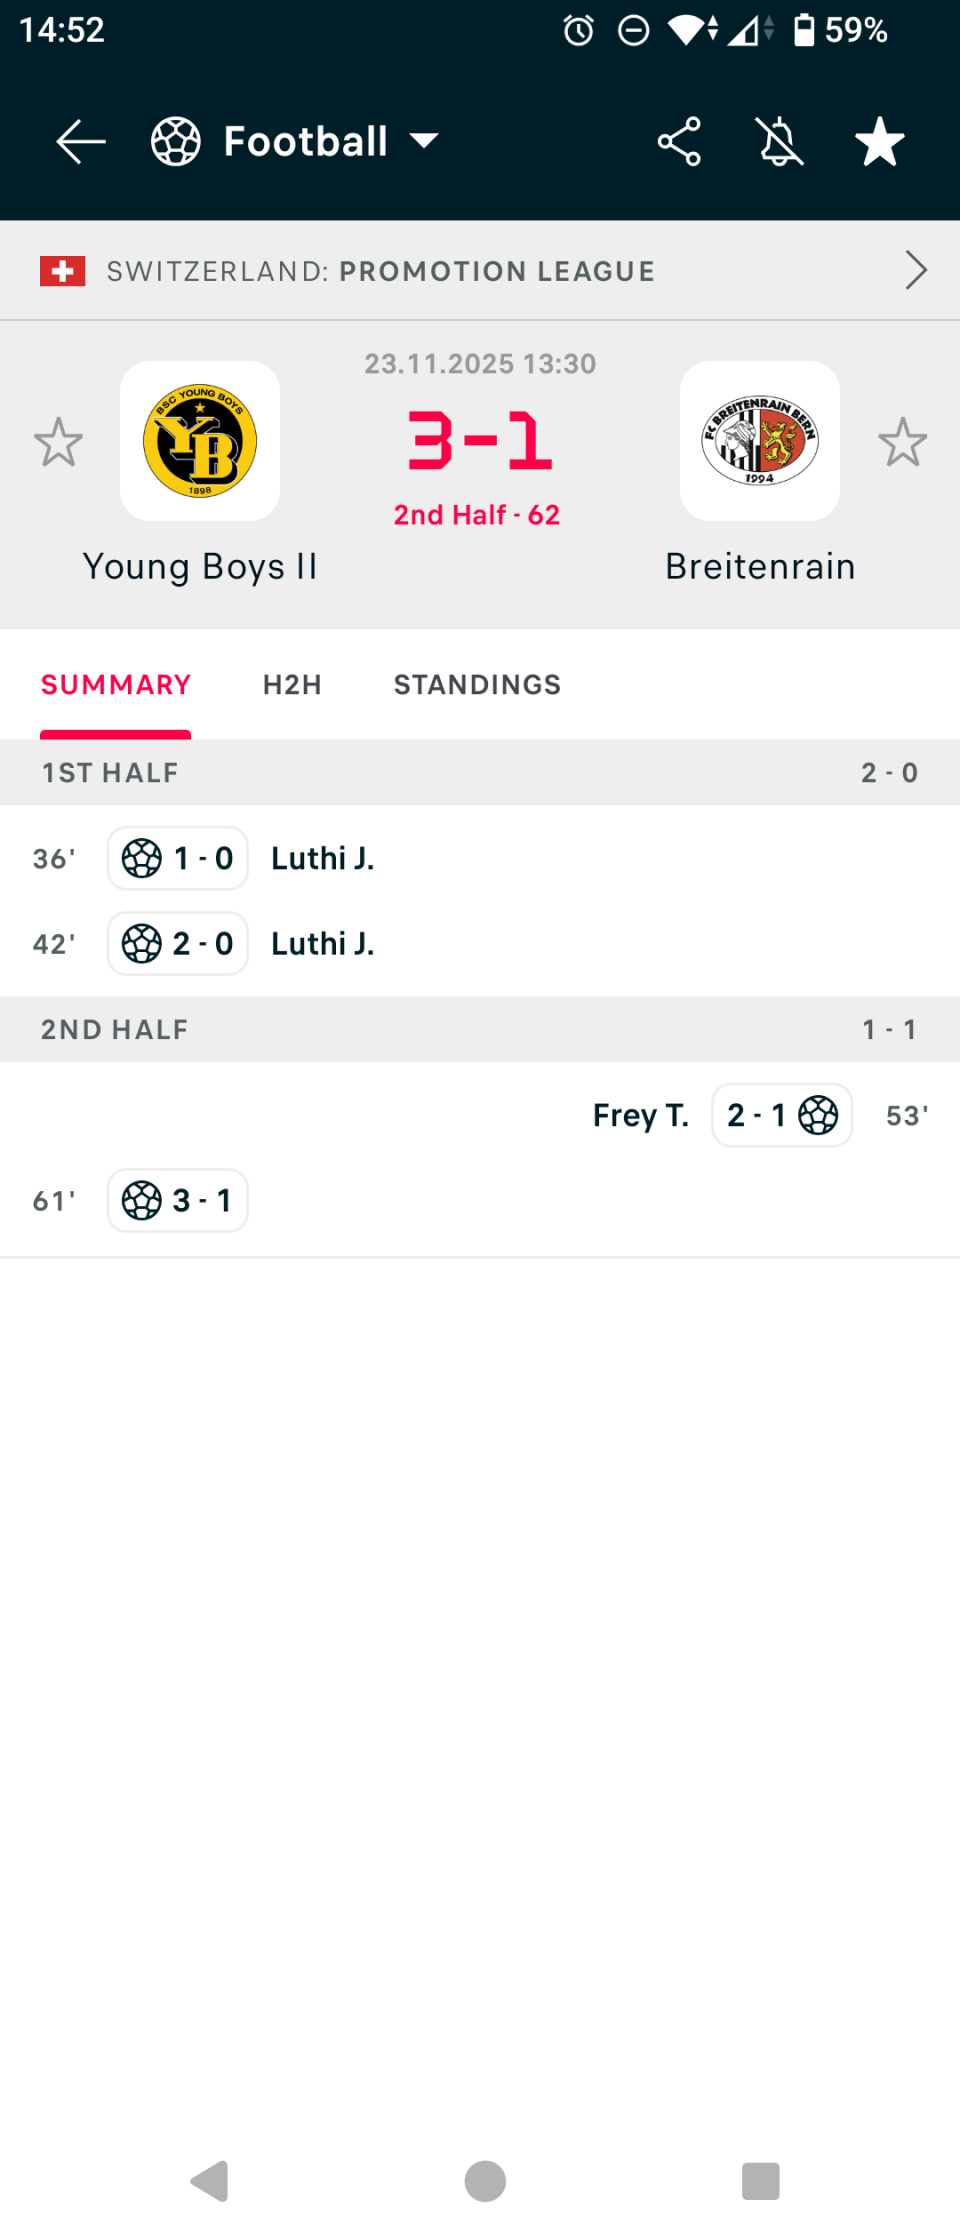The width and height of the screenshot is (960, 2240).
Task: Toggle the filled favorite match star
Action: point(880,141)
